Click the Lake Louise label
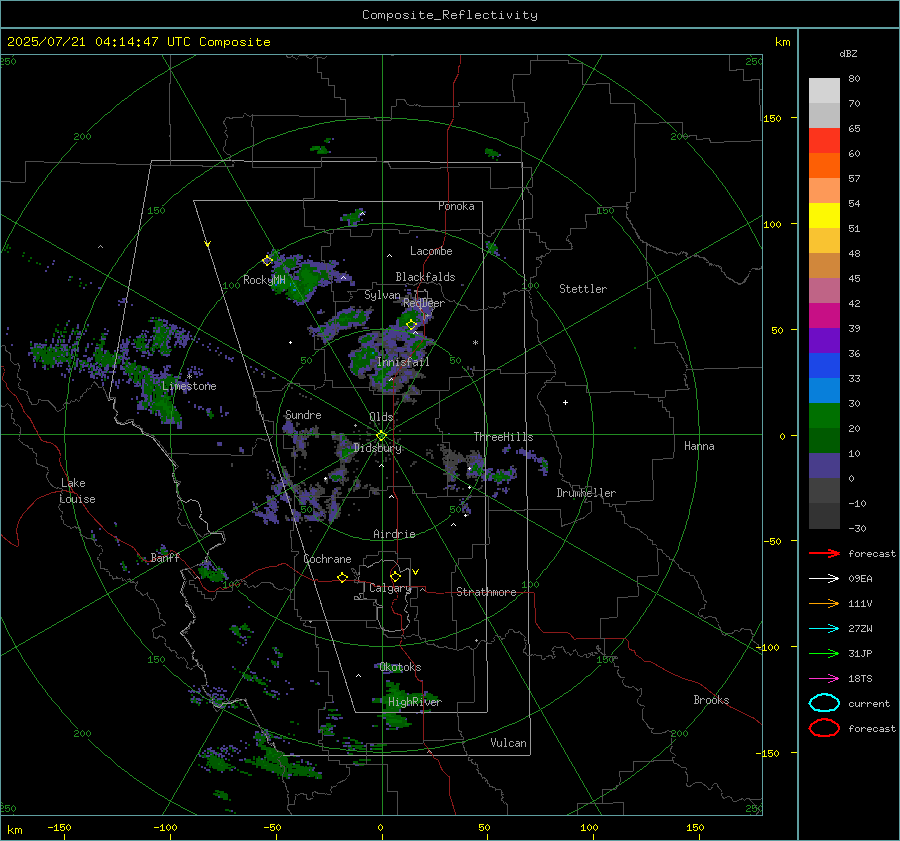The height and width of the screenshot is (841, 900). [77, 491]
